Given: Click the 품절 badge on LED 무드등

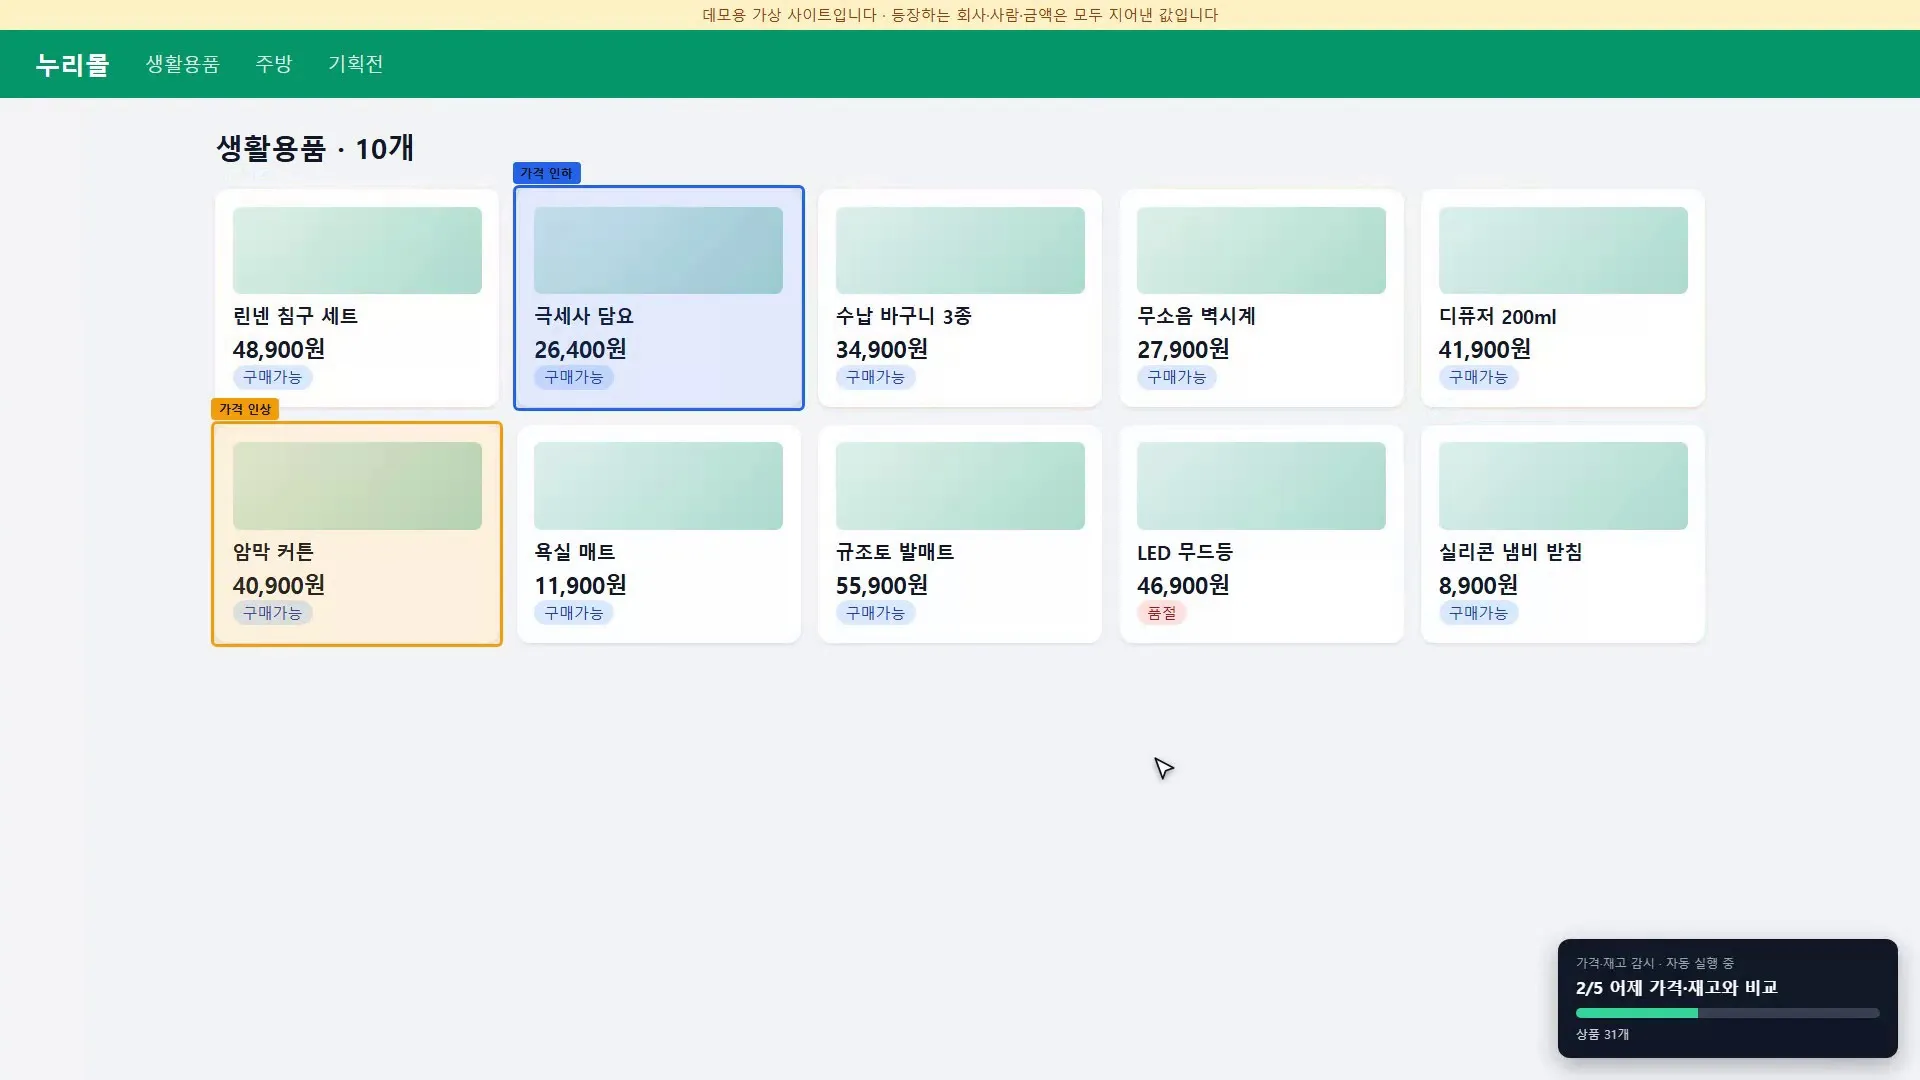Looking at the screenshot, I should point(1162,613).
